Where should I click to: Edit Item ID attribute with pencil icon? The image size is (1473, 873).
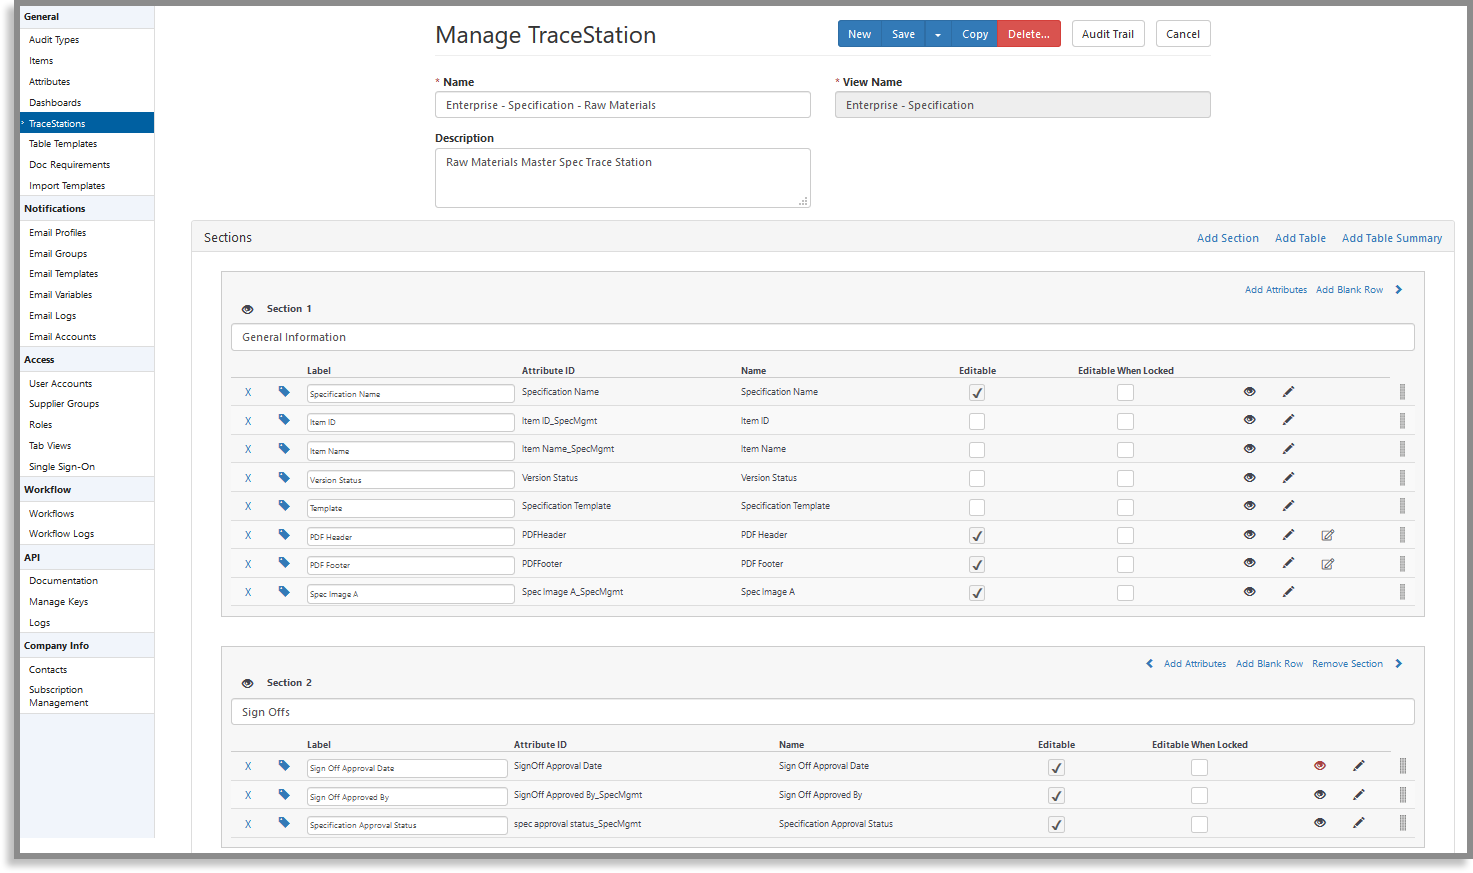(1288, 420)
